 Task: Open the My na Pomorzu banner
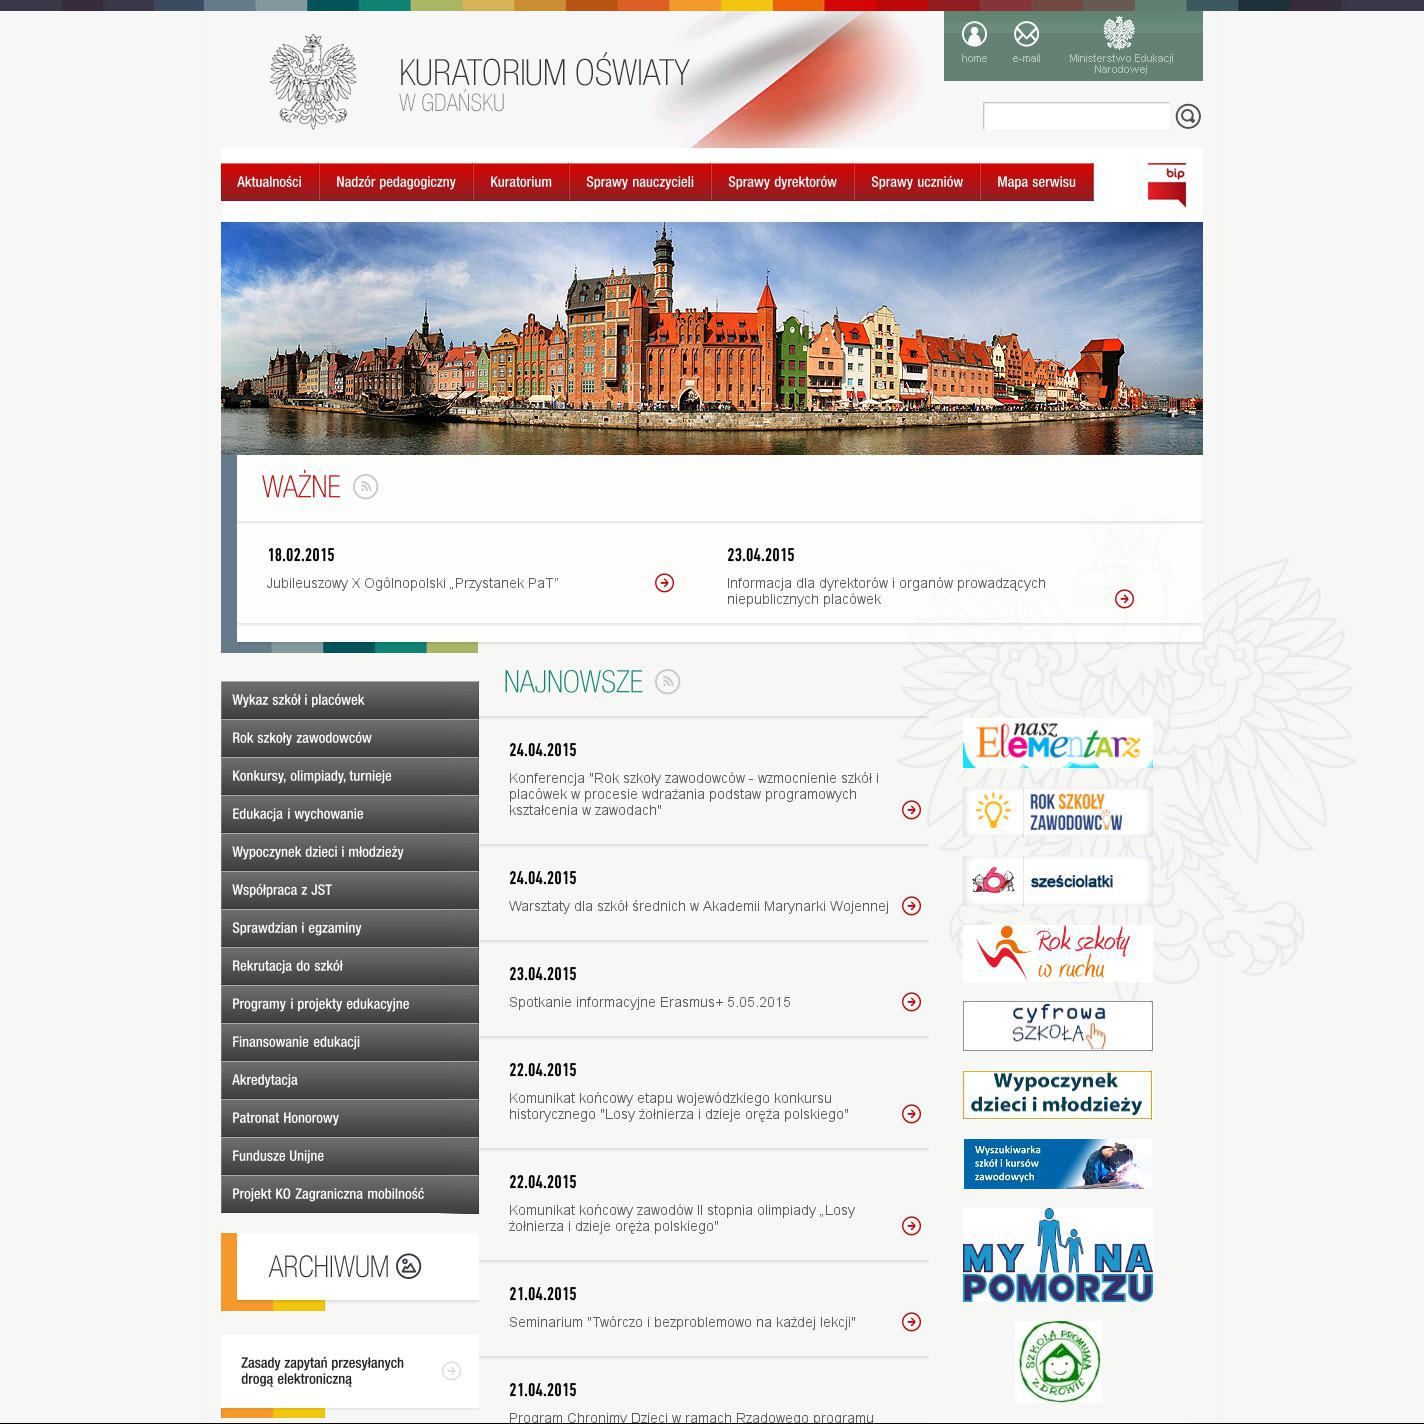pos(1057,1256)
